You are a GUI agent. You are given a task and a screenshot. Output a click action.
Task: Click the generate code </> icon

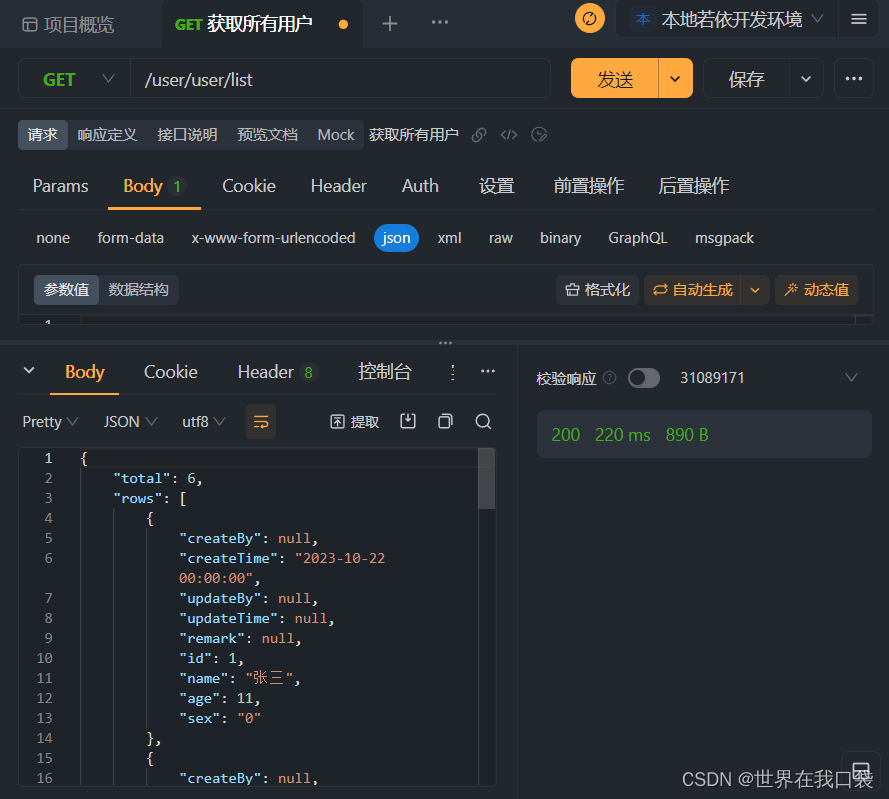509,135
